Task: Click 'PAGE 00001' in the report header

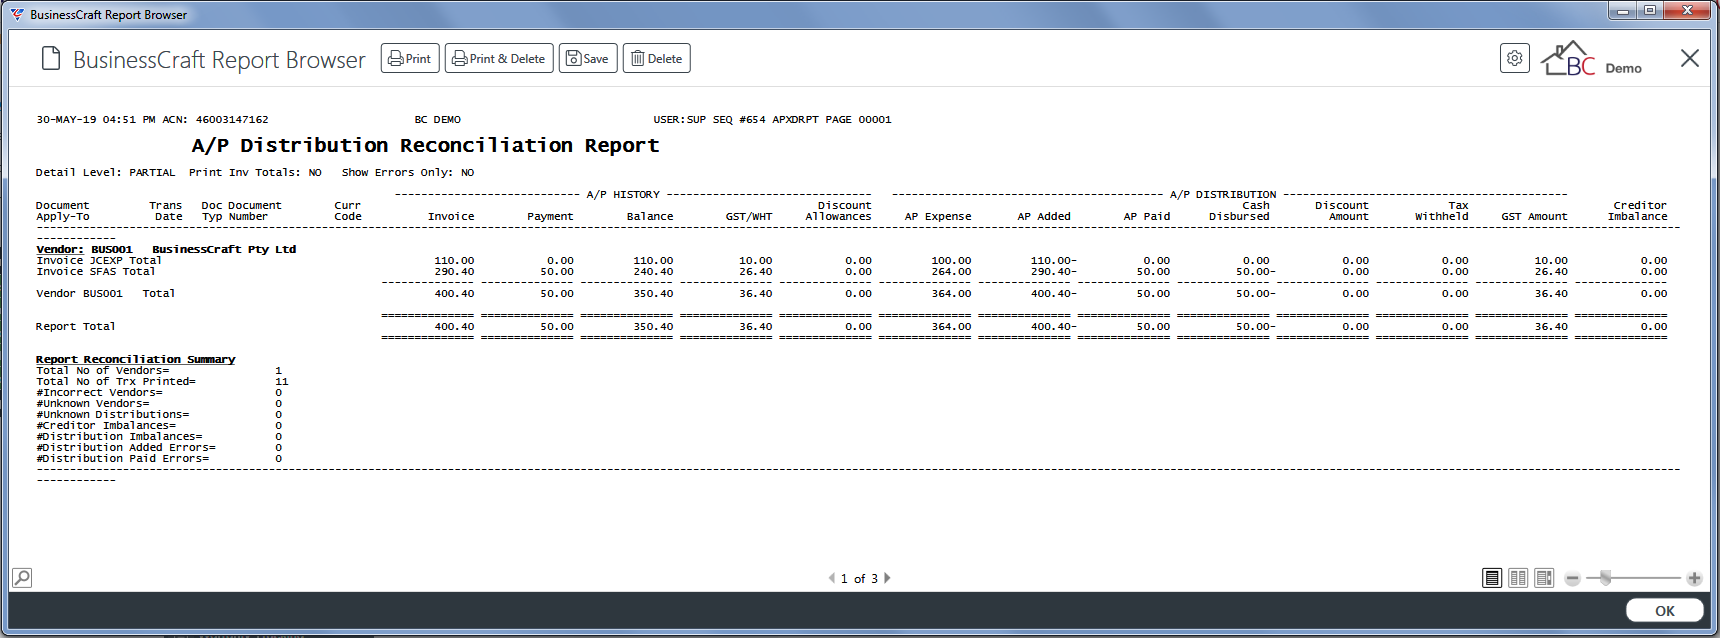Action: click(x=858, y=119)
